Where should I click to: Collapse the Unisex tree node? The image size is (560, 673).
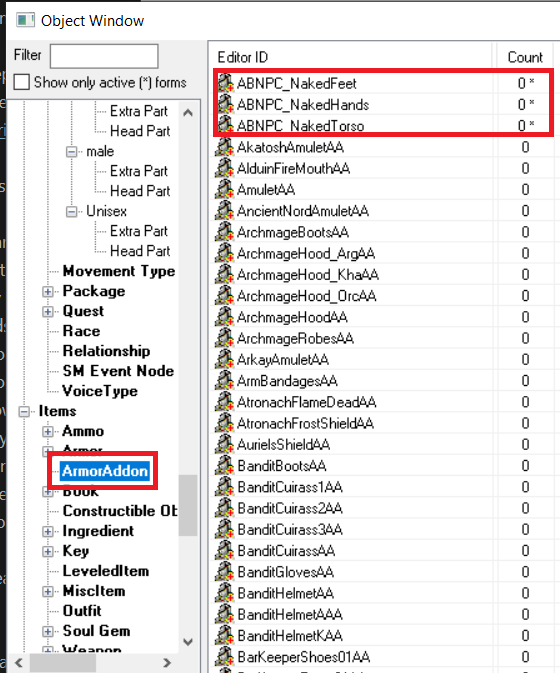[72, 212]
